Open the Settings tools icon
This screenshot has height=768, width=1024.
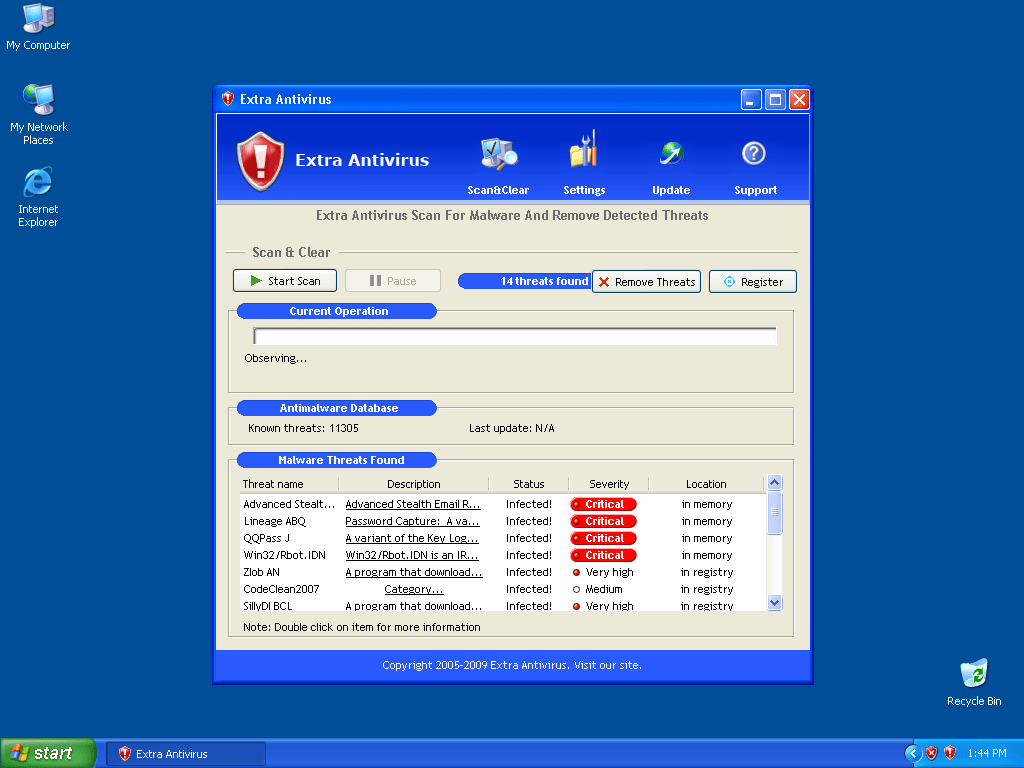click(x=584, y=153)
